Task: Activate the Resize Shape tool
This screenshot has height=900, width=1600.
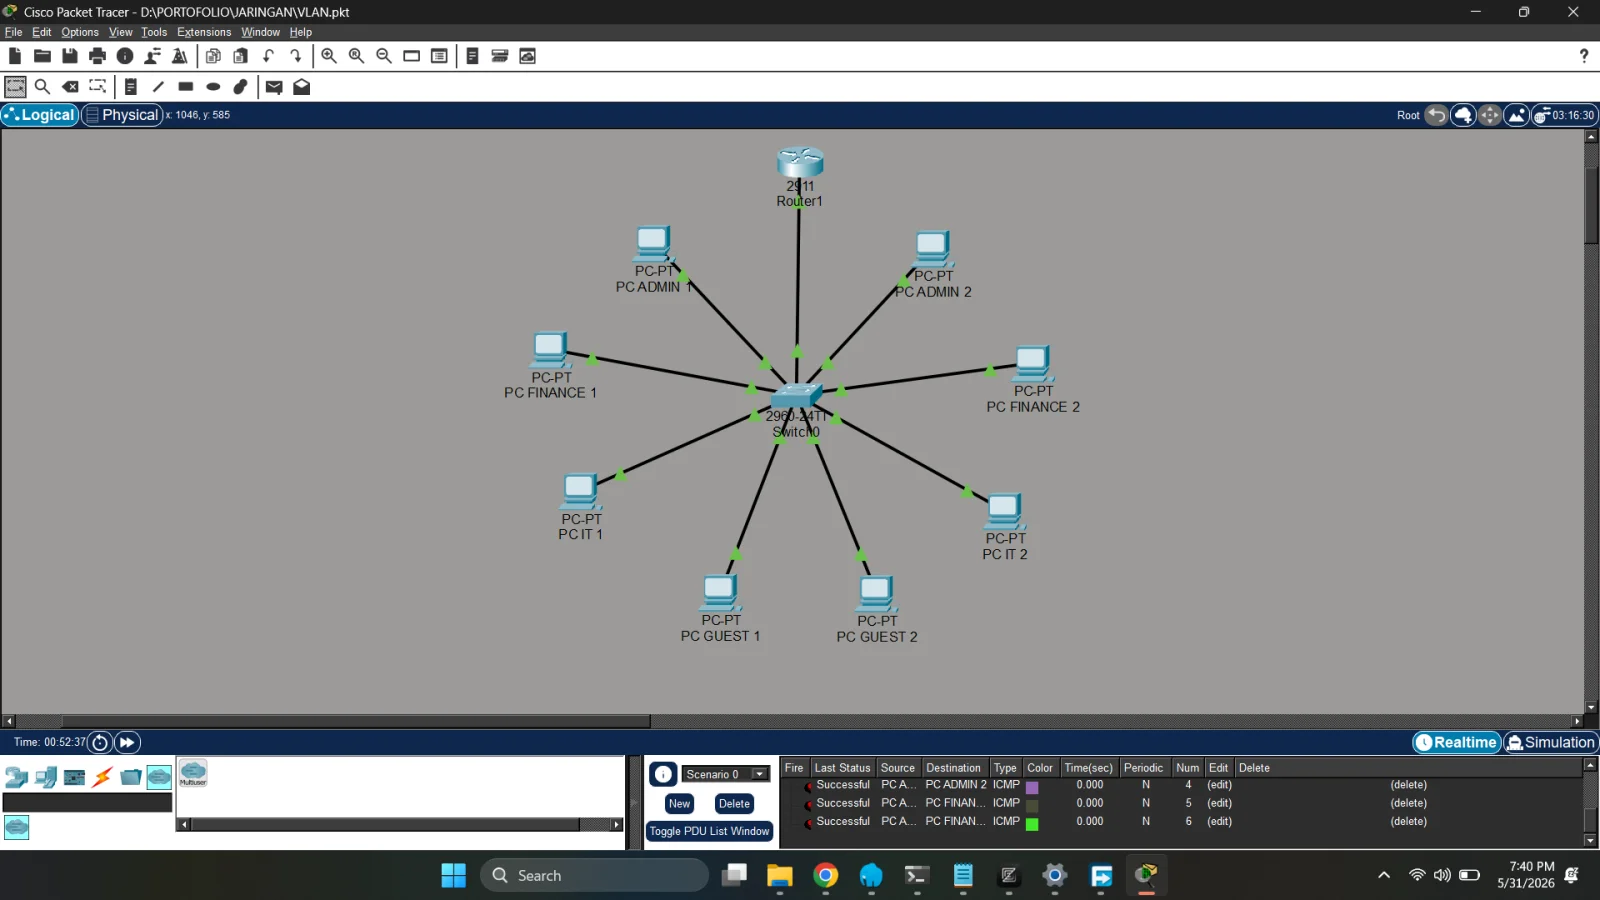Action: click(97, 87)
